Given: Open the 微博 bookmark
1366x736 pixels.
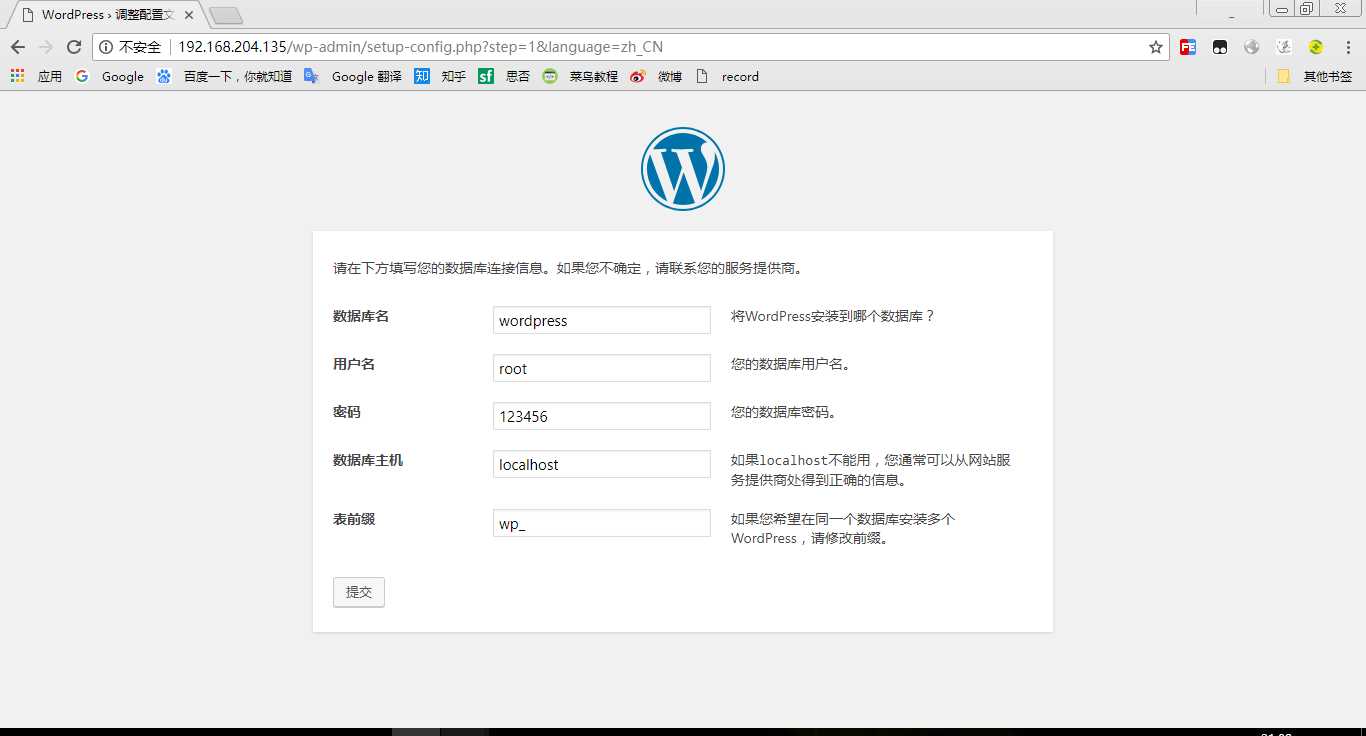Looking at the screenshot, I should coord(656,76).
